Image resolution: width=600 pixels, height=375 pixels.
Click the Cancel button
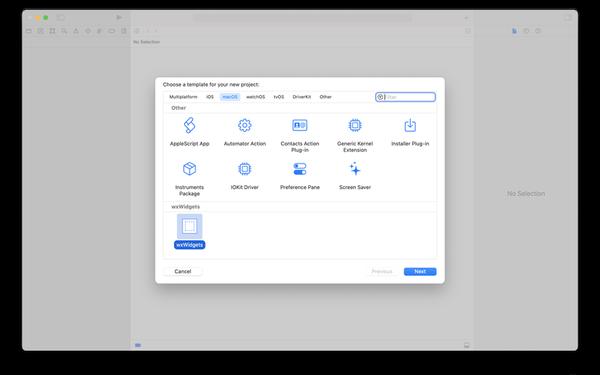[x=183, y=271]
